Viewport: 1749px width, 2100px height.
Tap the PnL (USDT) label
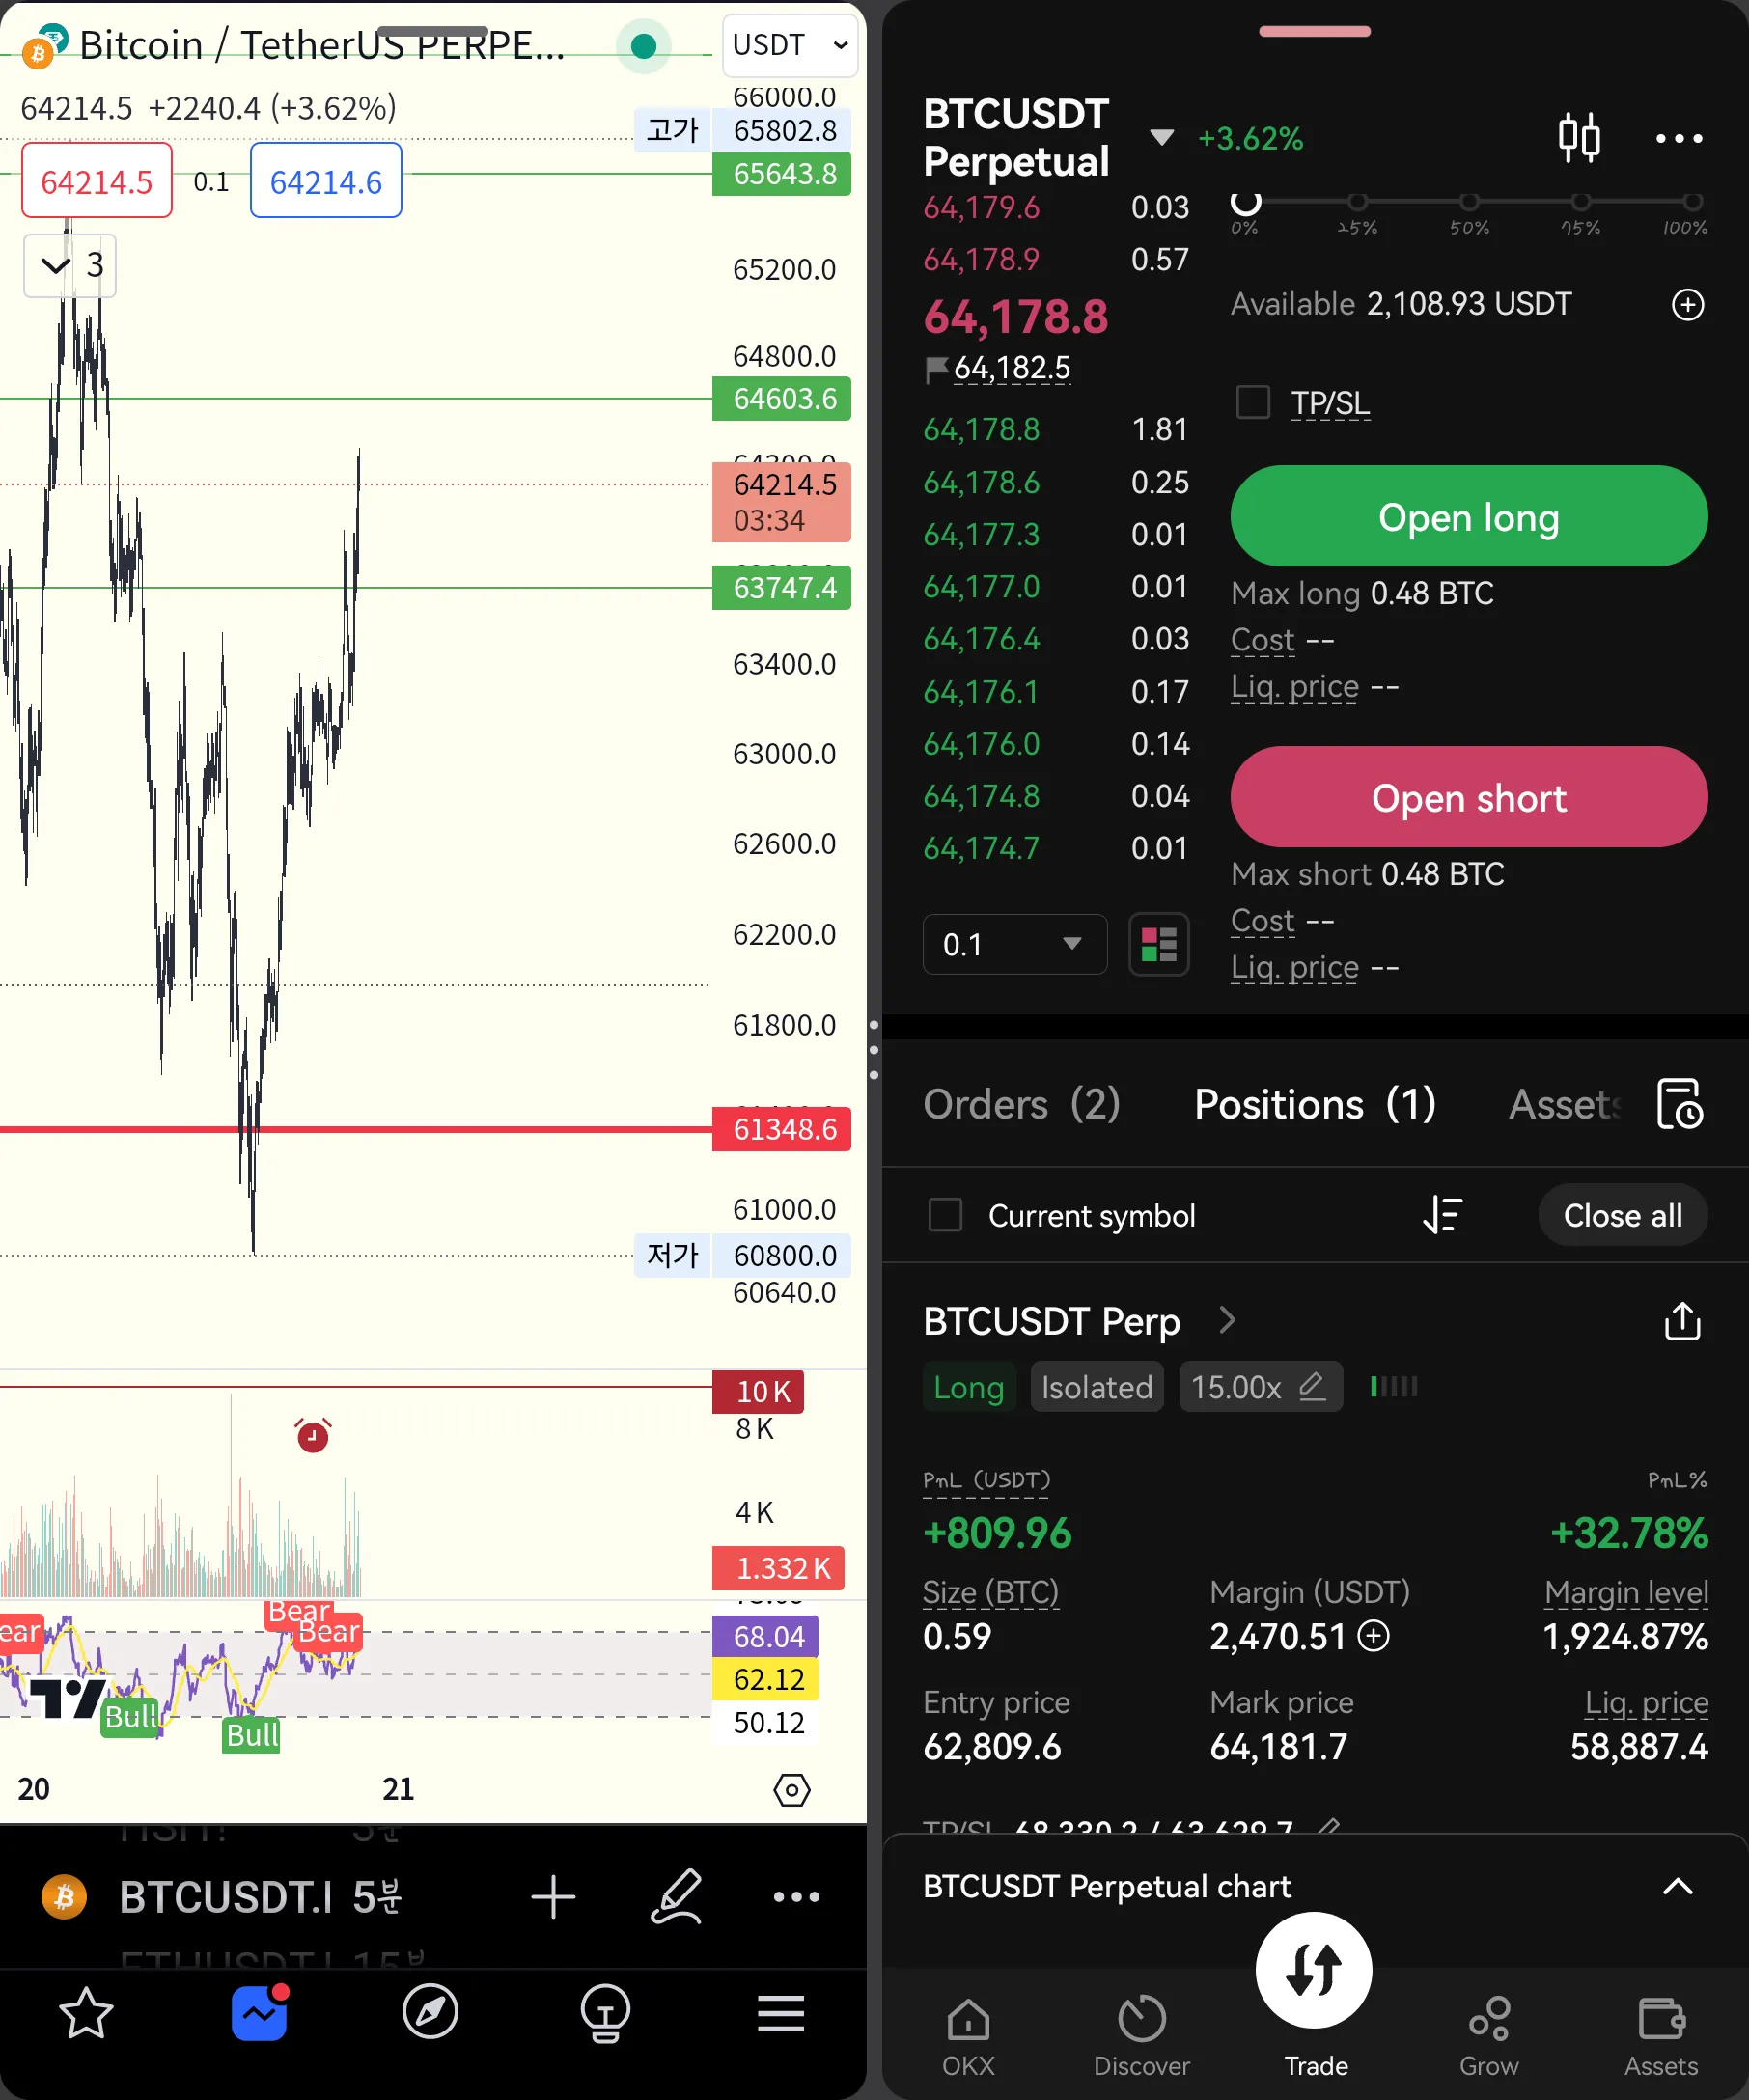click(986, 1480)
